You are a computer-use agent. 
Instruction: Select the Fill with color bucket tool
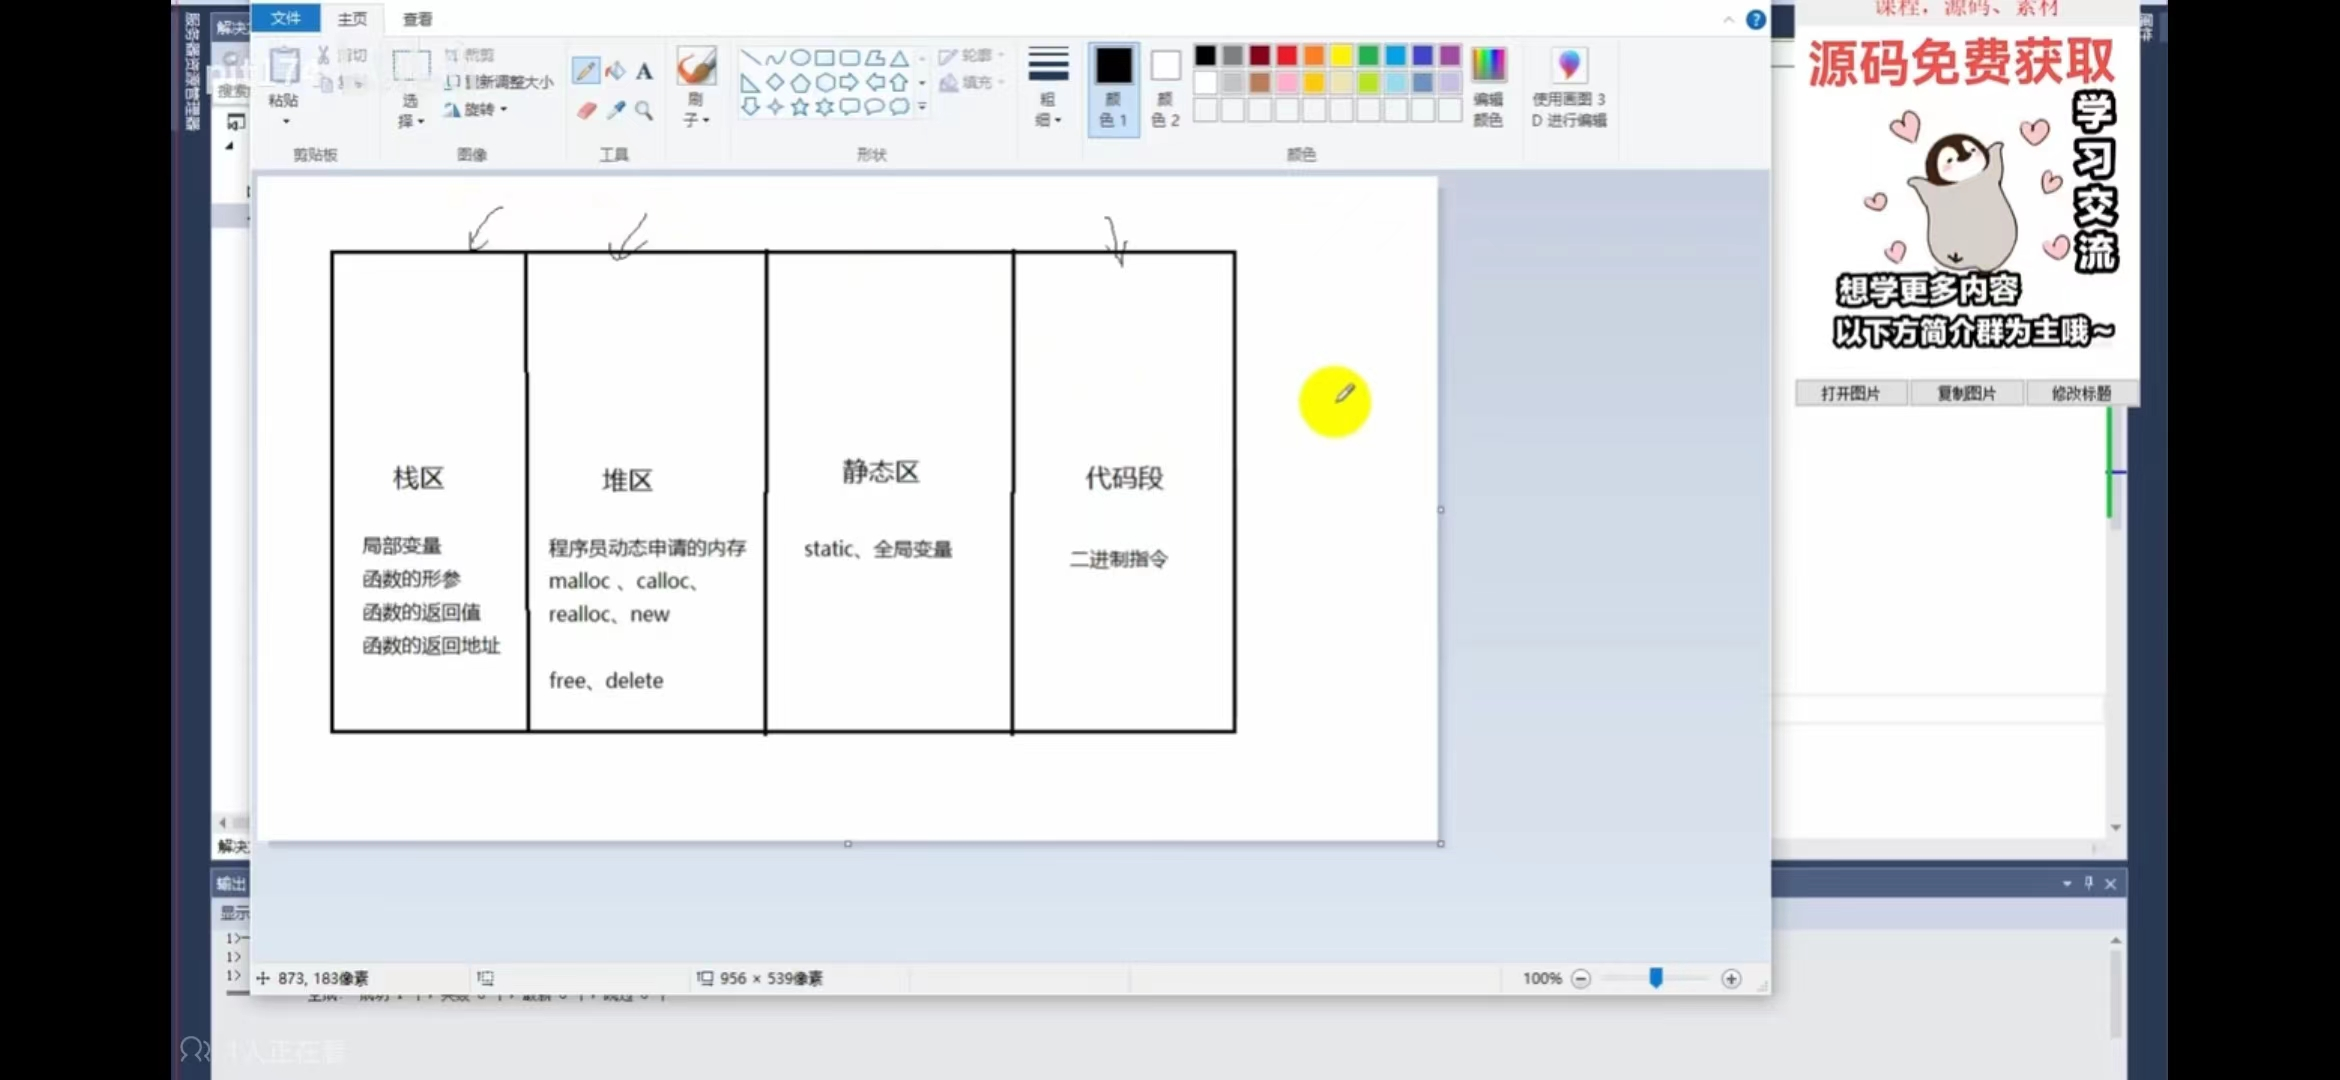[615, 71]
